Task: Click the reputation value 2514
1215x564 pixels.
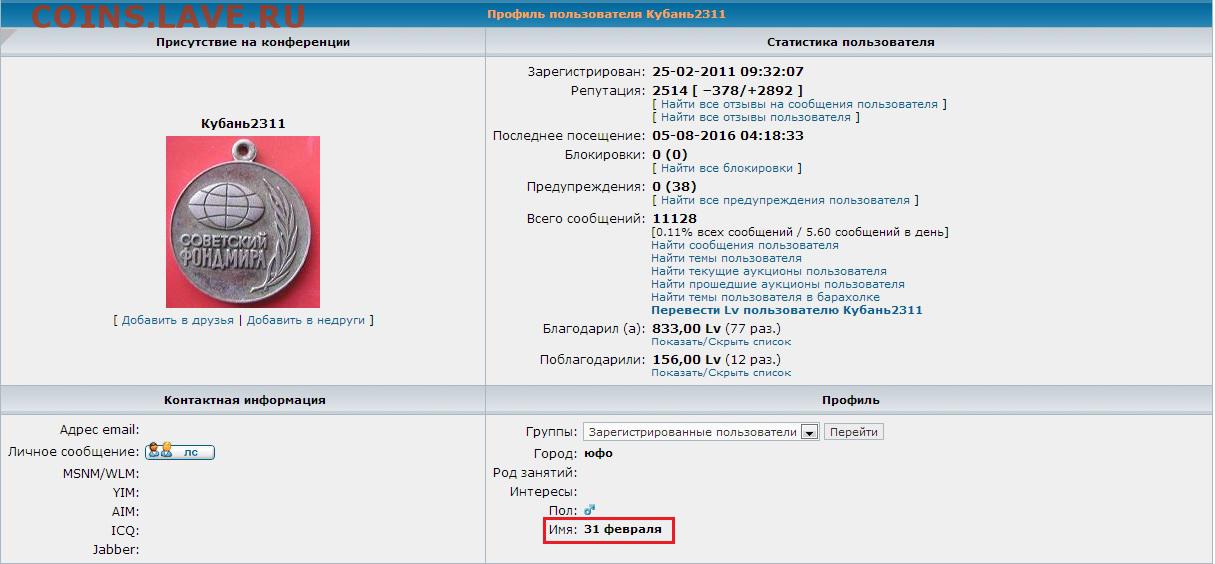Action: coord(668,90)
